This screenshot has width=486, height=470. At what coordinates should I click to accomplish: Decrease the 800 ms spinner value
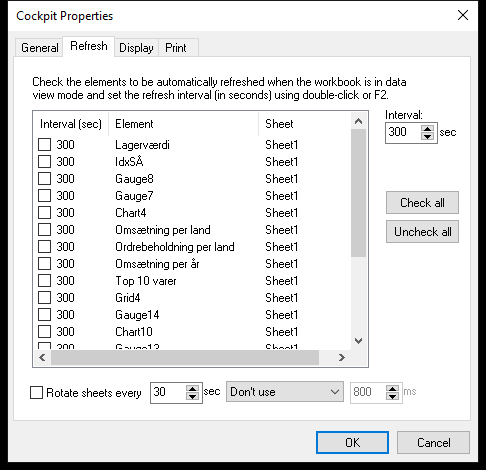392,396
